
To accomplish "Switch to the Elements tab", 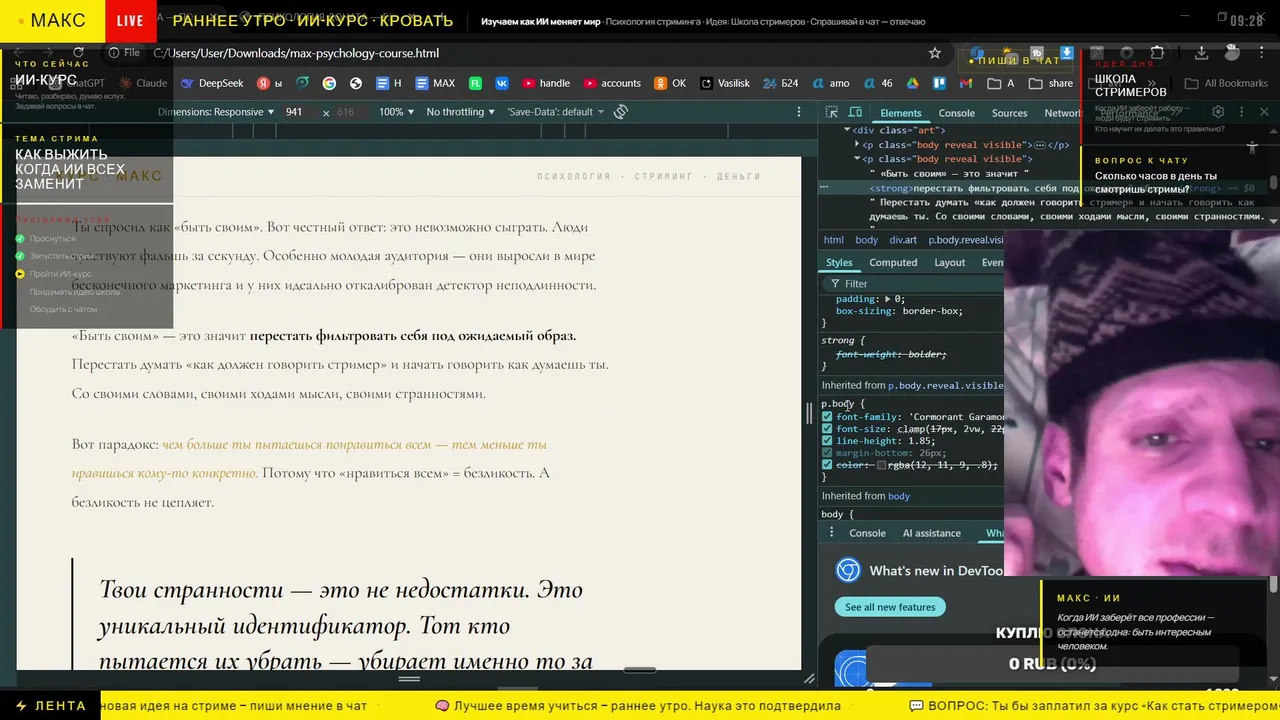I will click(900, 113).
